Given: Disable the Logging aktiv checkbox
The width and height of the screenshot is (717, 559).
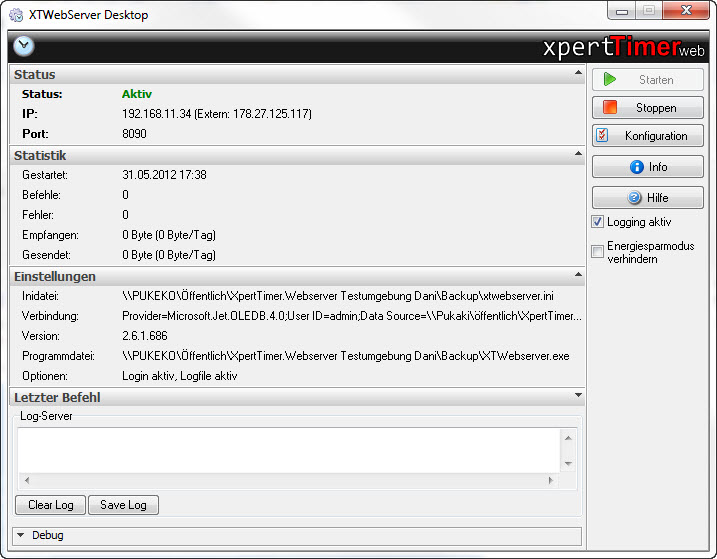Looking at the screenshot, I should click(597, 222).
